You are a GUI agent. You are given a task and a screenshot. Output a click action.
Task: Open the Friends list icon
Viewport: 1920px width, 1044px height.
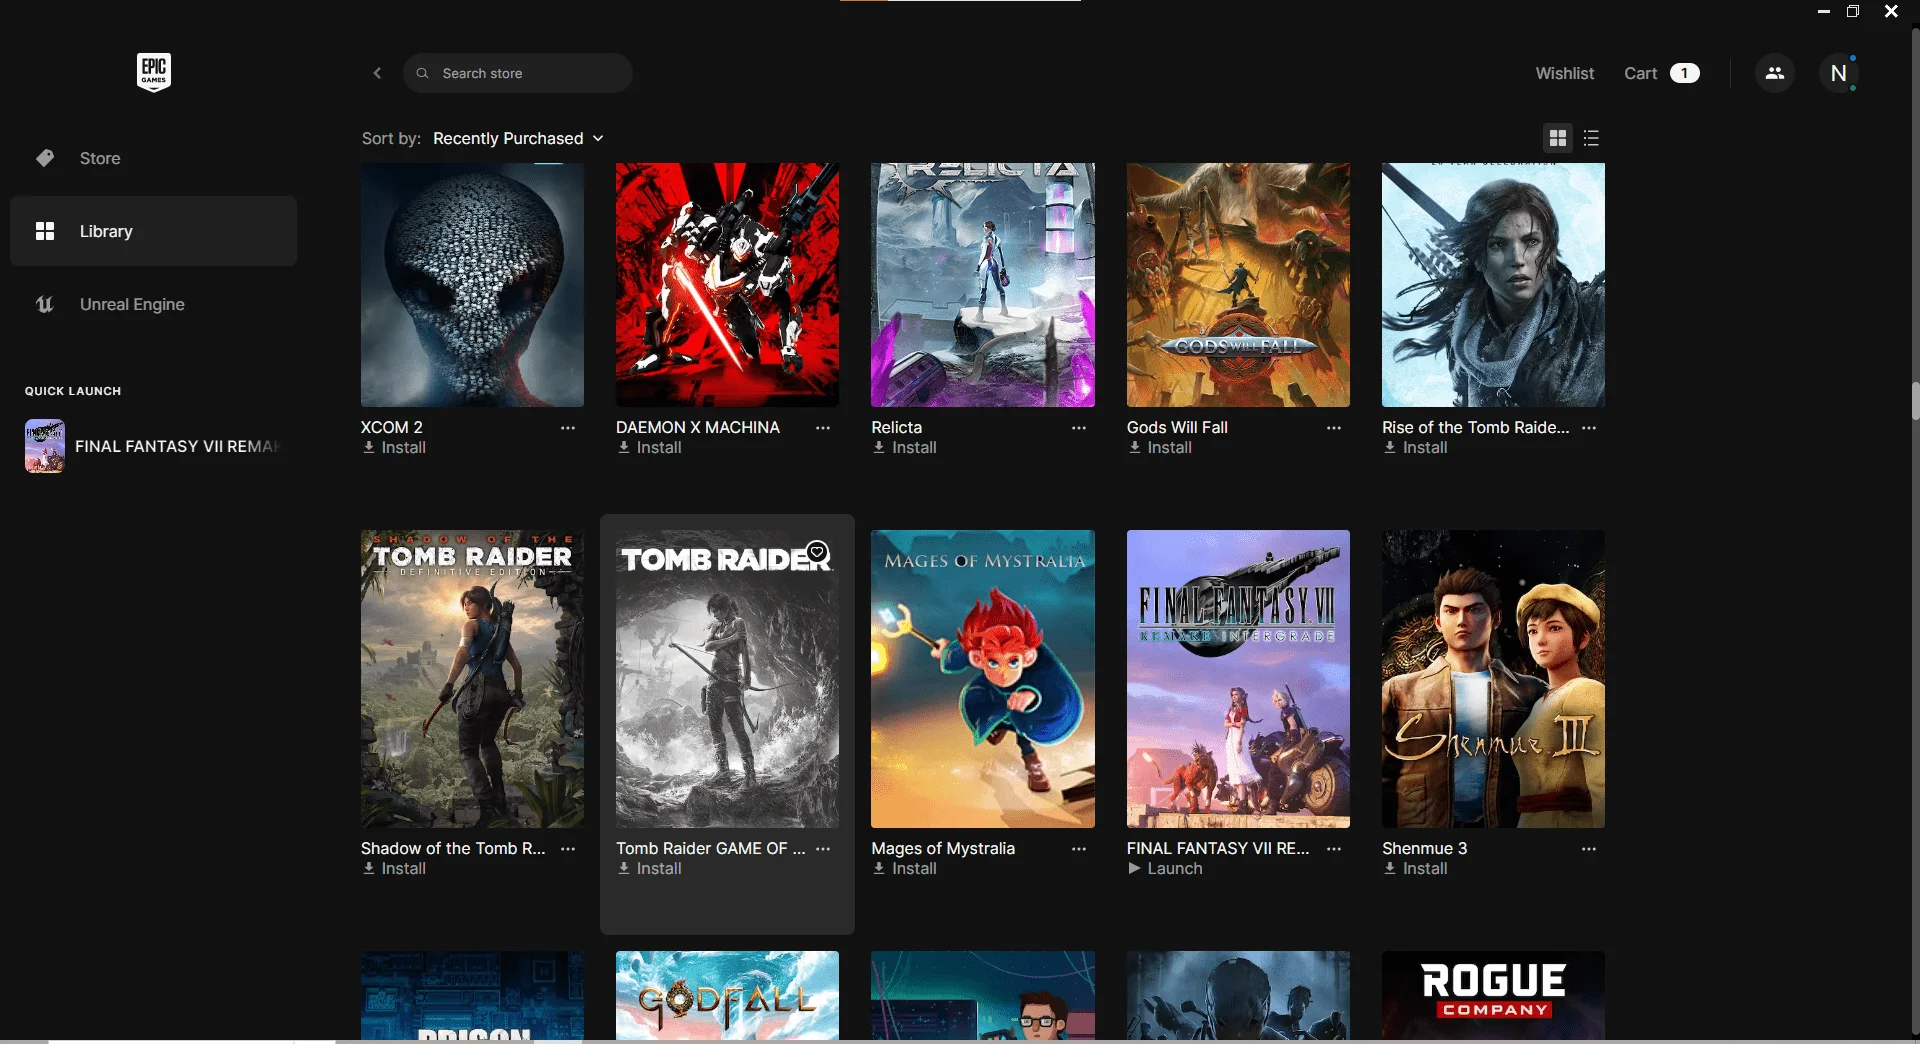click(x=1775, y=73)
